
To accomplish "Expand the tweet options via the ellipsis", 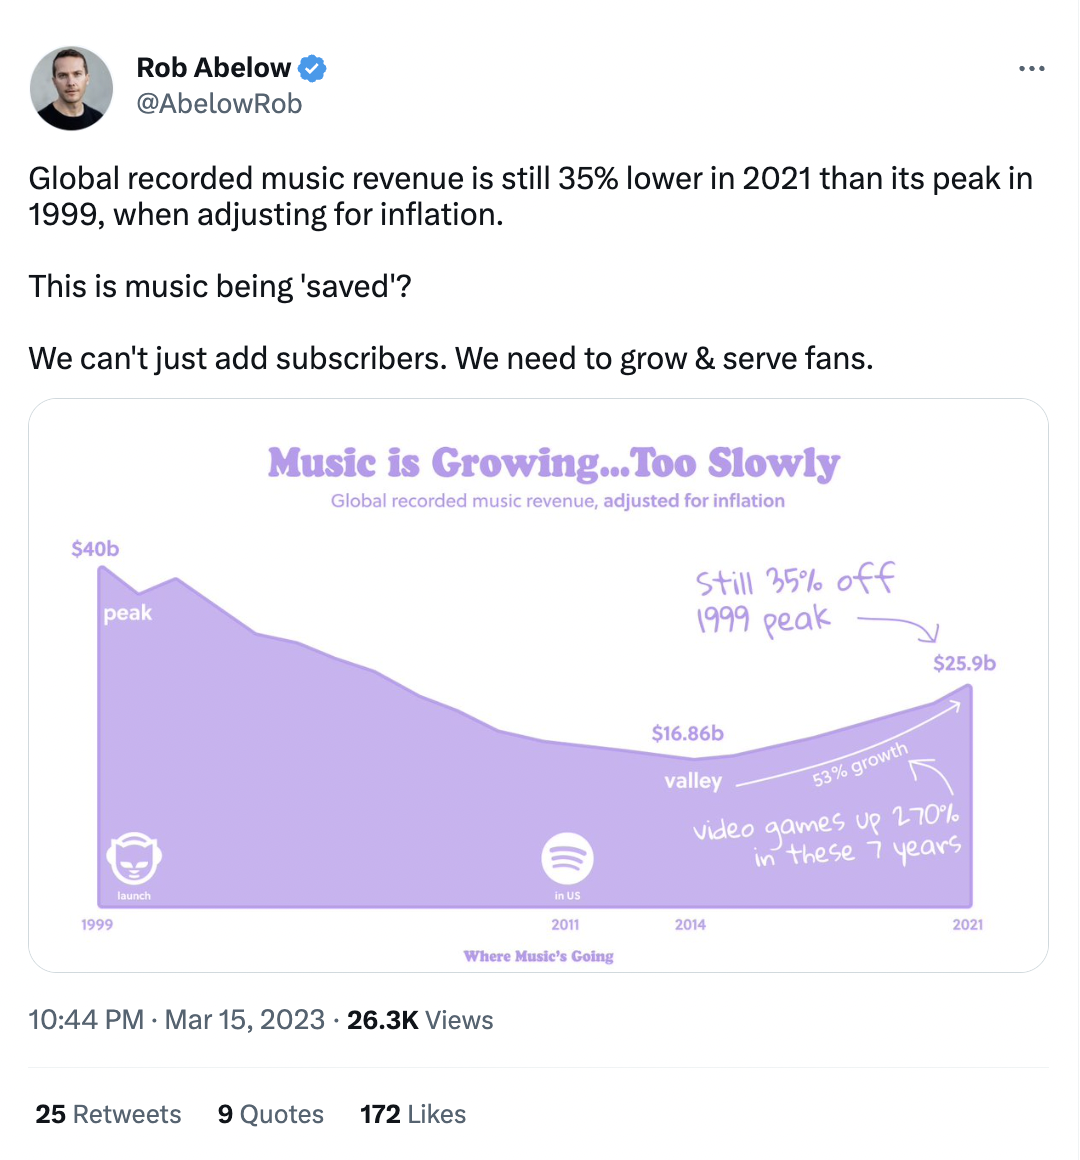I will tap(1031, 68).
